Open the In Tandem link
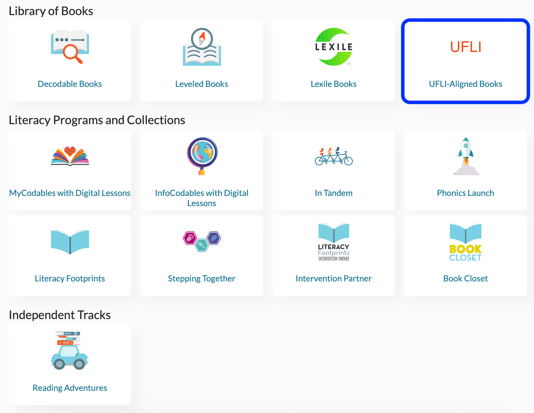This screenshot has width=534, height=413. click(334, 193)
